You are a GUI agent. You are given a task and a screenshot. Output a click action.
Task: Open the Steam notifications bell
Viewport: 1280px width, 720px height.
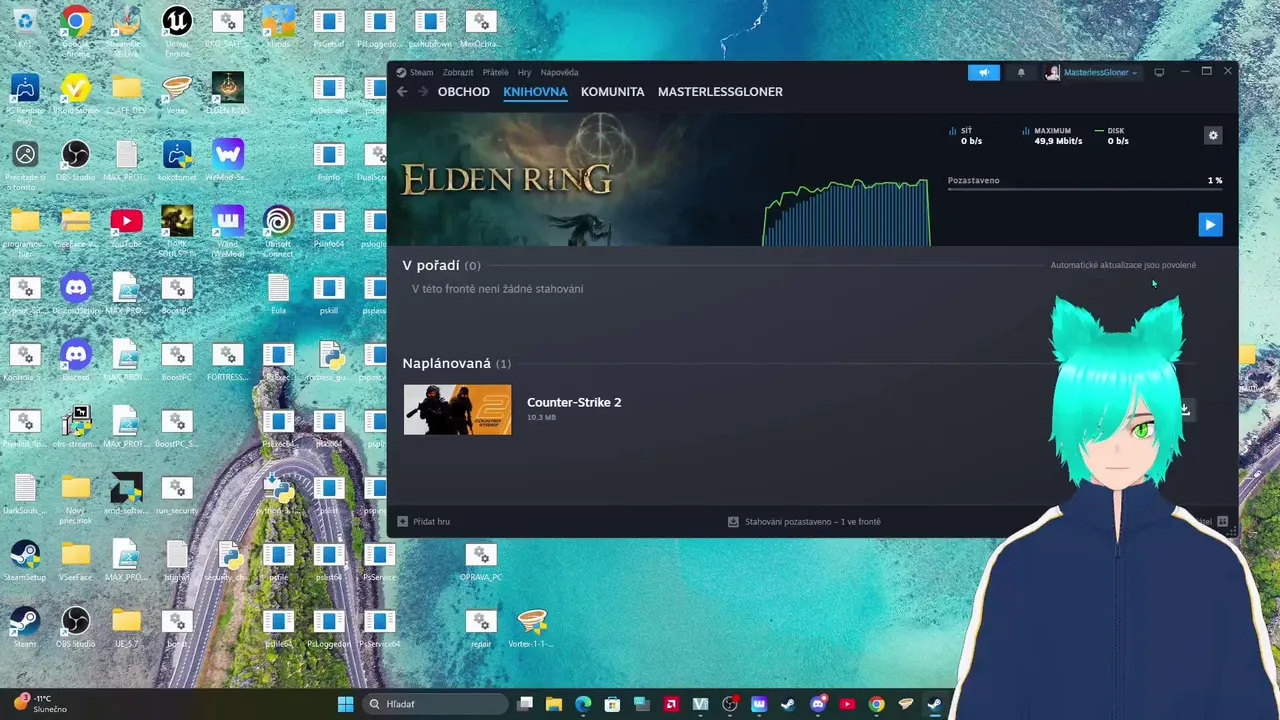1021,72
